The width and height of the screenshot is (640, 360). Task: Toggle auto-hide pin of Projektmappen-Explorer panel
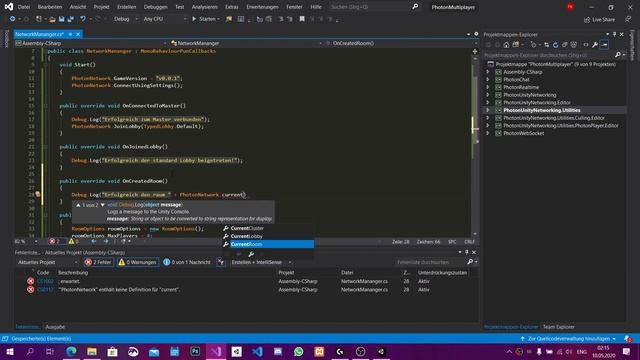(x=614, y=34)
